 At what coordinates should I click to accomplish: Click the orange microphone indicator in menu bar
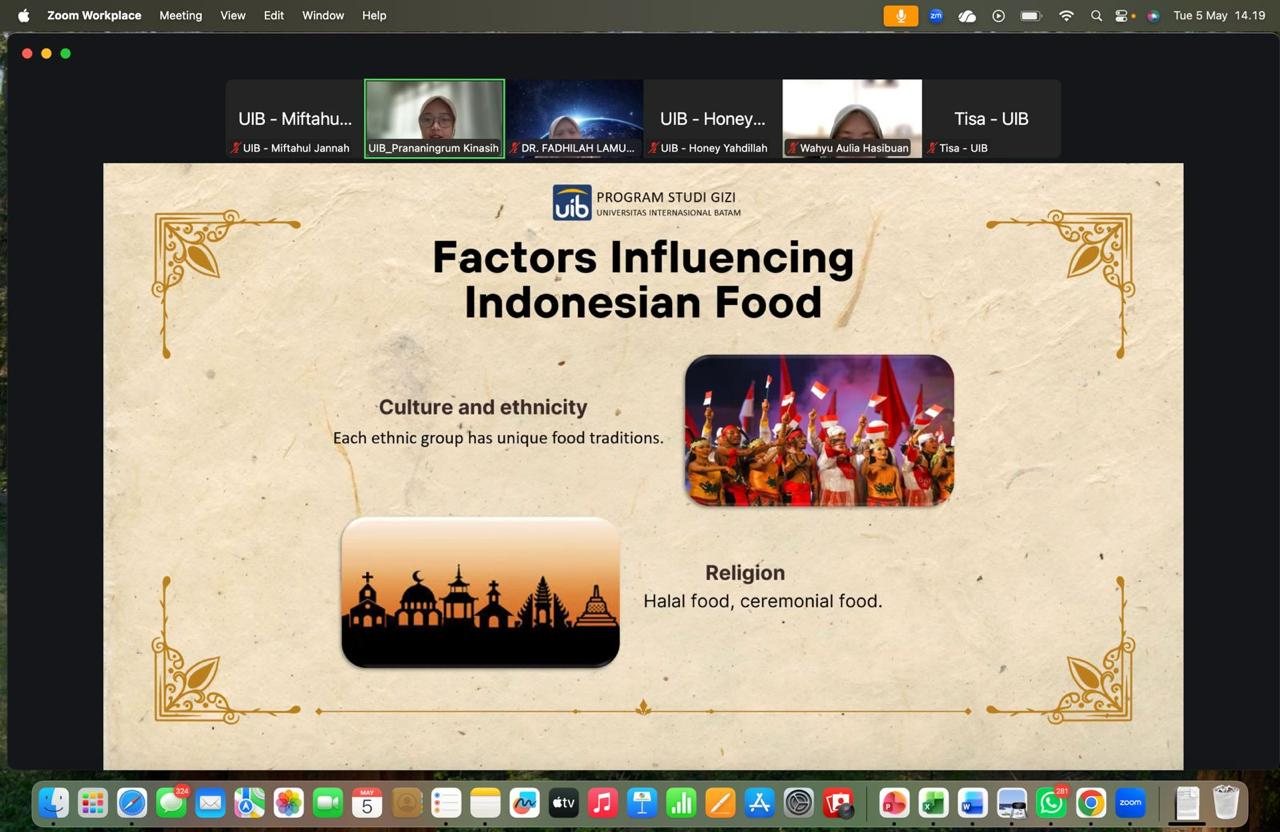click(901, 16)
